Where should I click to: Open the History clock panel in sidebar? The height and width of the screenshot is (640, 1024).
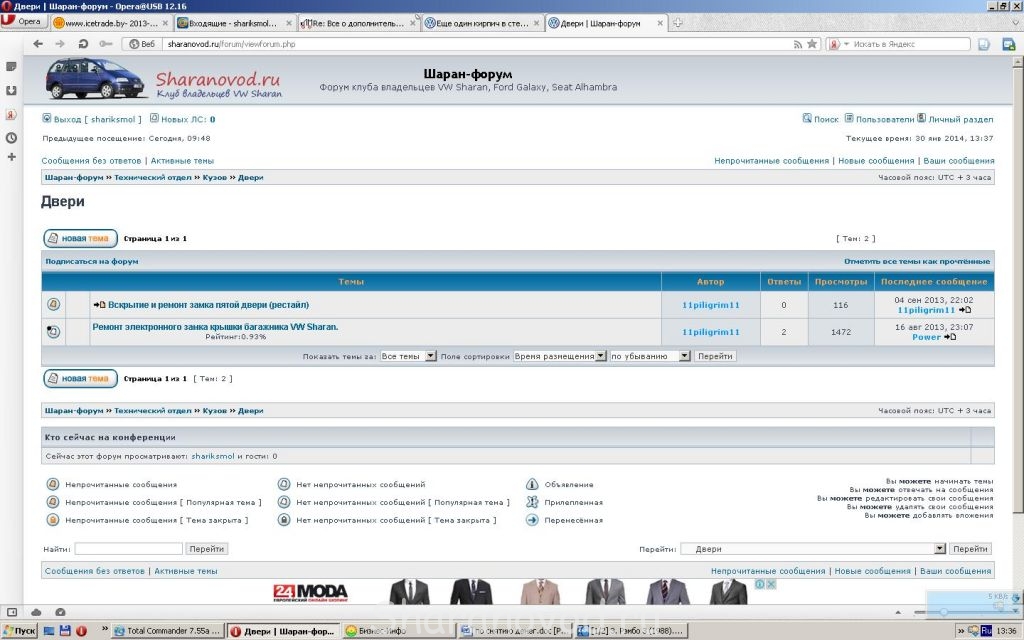tap(11, 137)
